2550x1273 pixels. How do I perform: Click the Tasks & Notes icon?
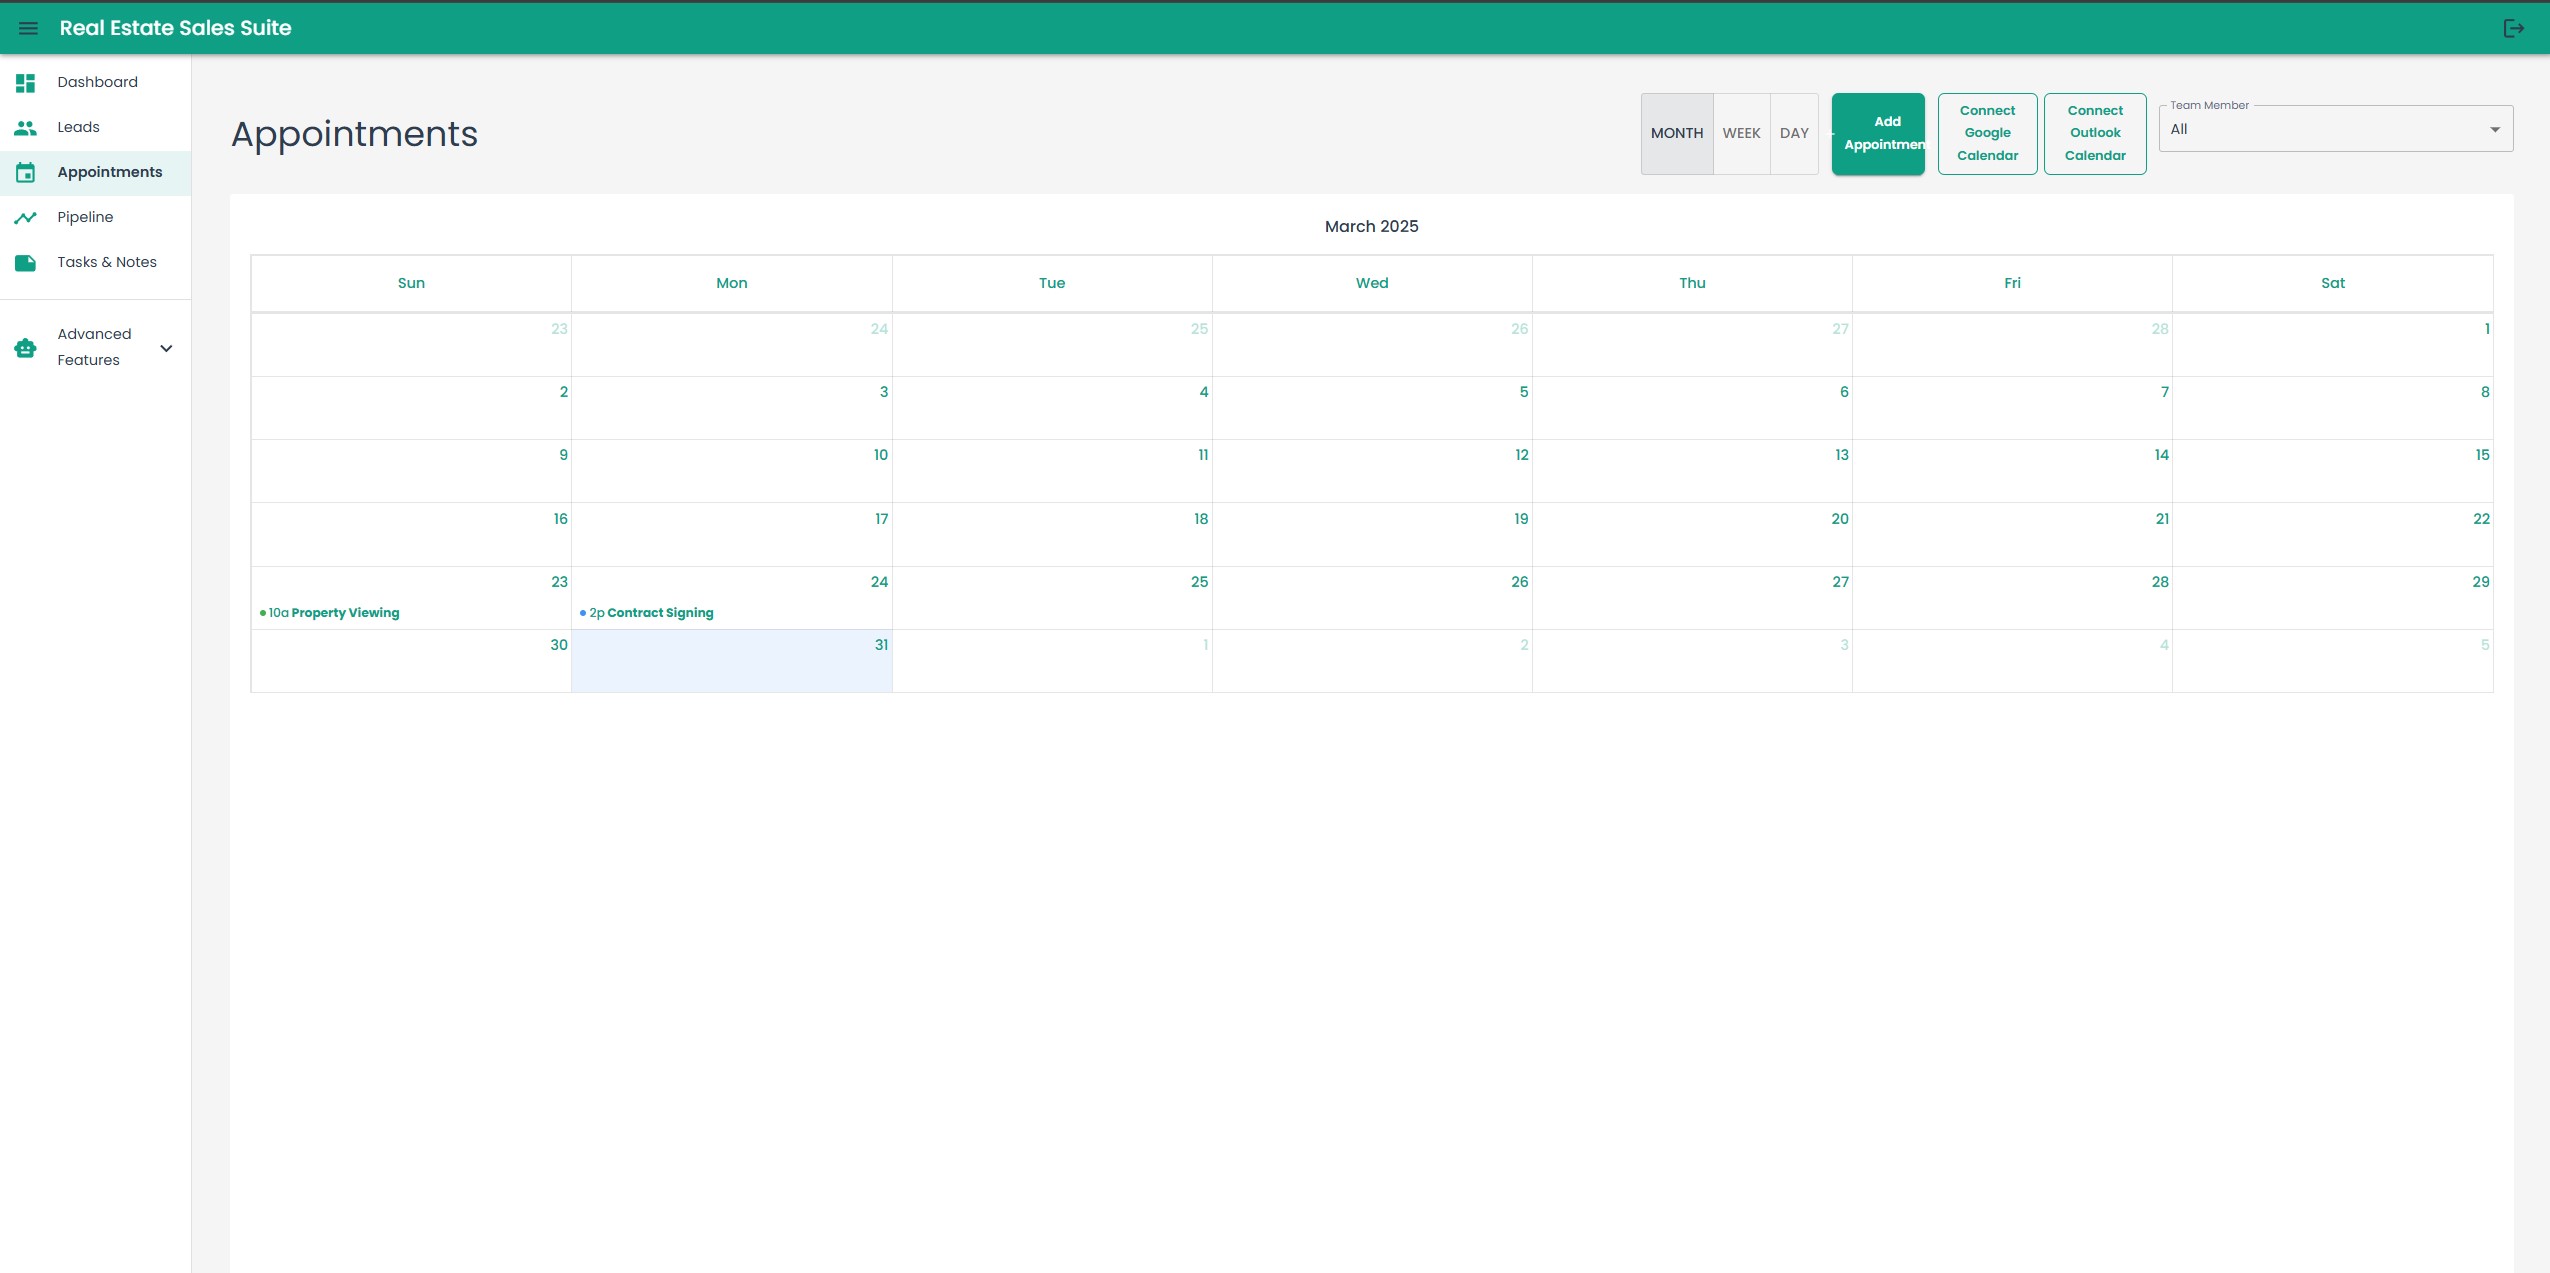click(x=26, y=263)
